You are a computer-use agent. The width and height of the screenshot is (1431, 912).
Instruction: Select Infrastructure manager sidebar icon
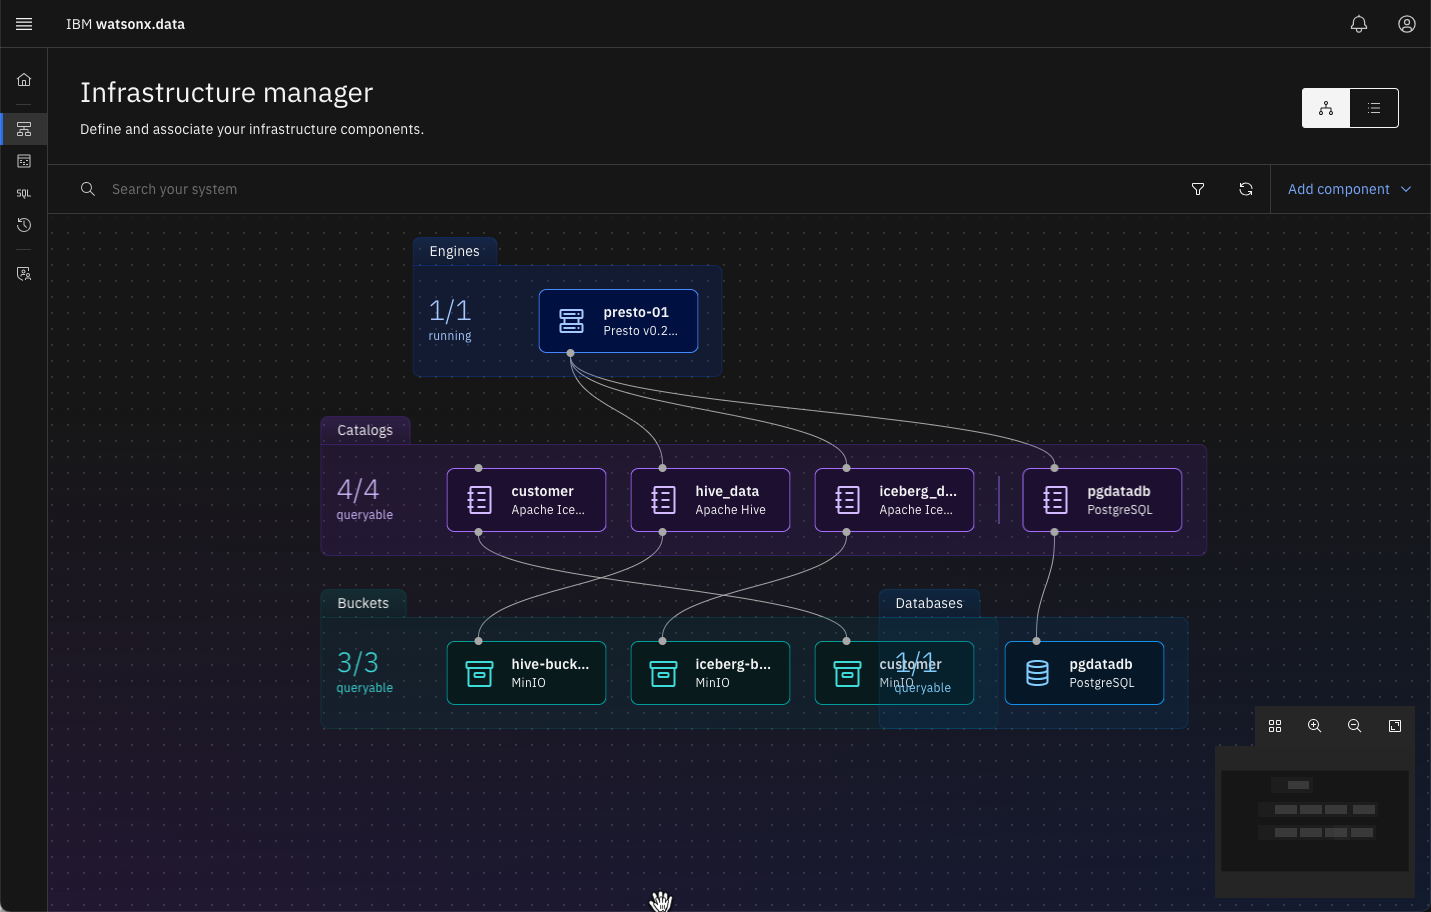click(24, 129)
